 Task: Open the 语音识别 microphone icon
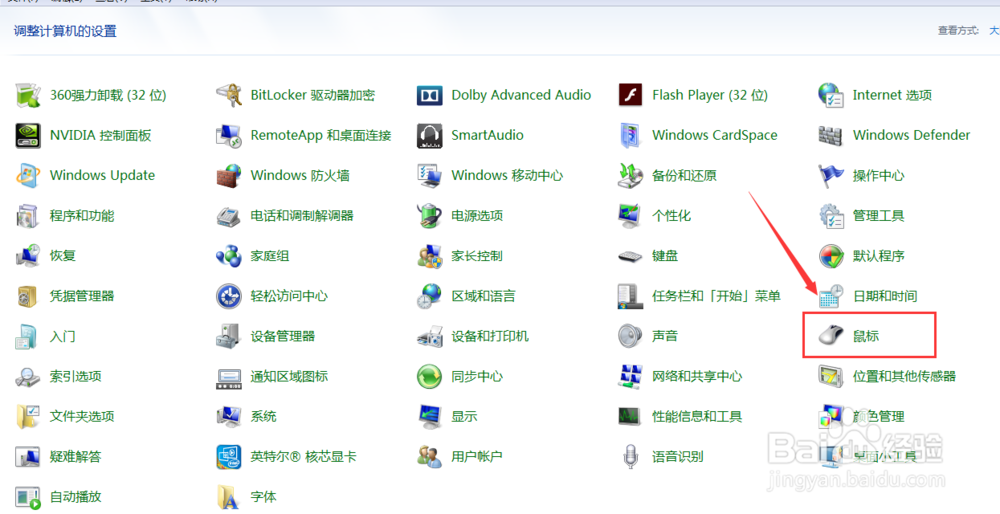(x=630, y=457)
